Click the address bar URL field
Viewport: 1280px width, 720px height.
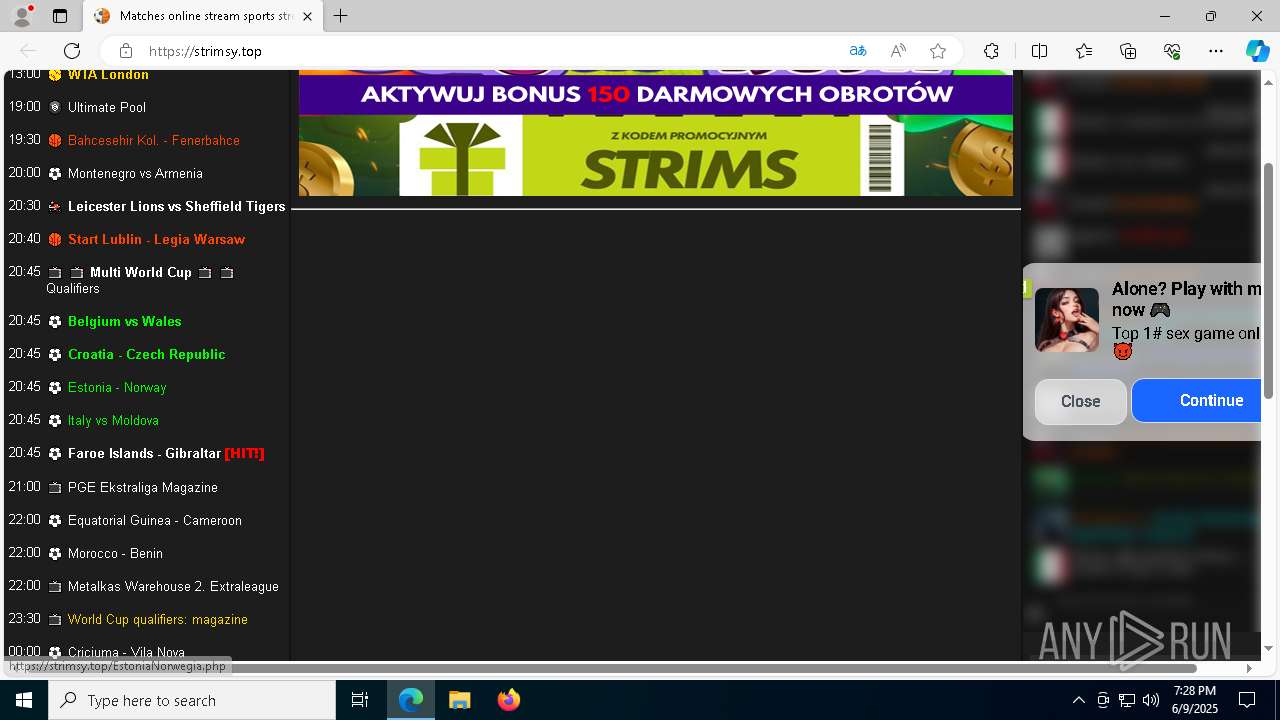coord(490,51)
